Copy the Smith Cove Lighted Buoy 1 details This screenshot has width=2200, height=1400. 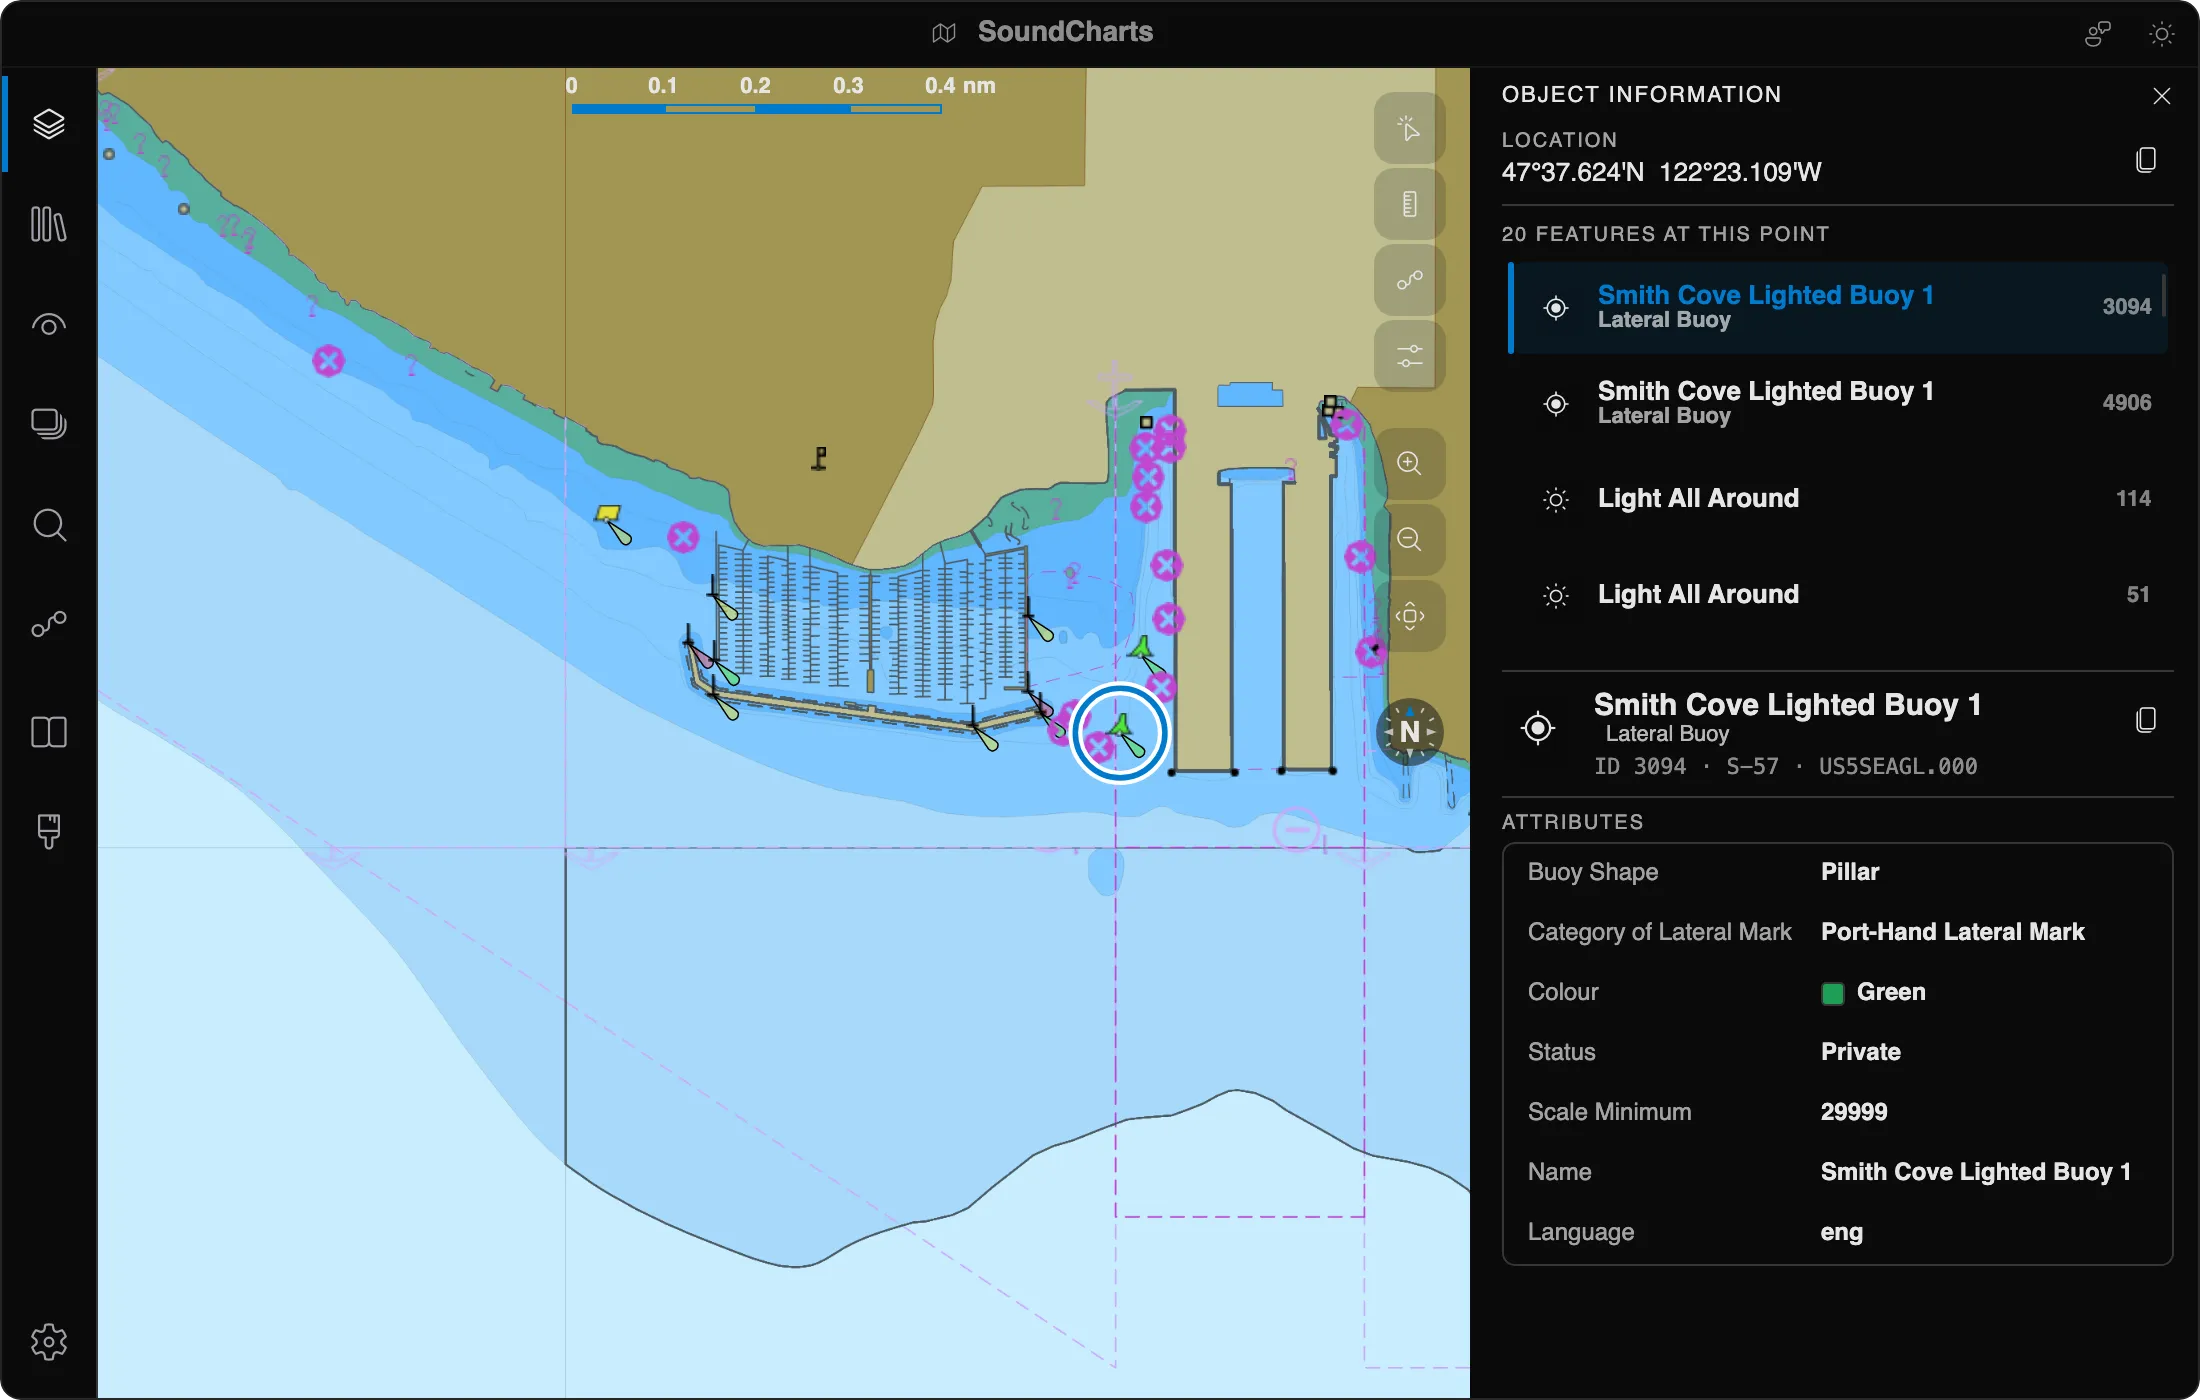click(2145, 720)
